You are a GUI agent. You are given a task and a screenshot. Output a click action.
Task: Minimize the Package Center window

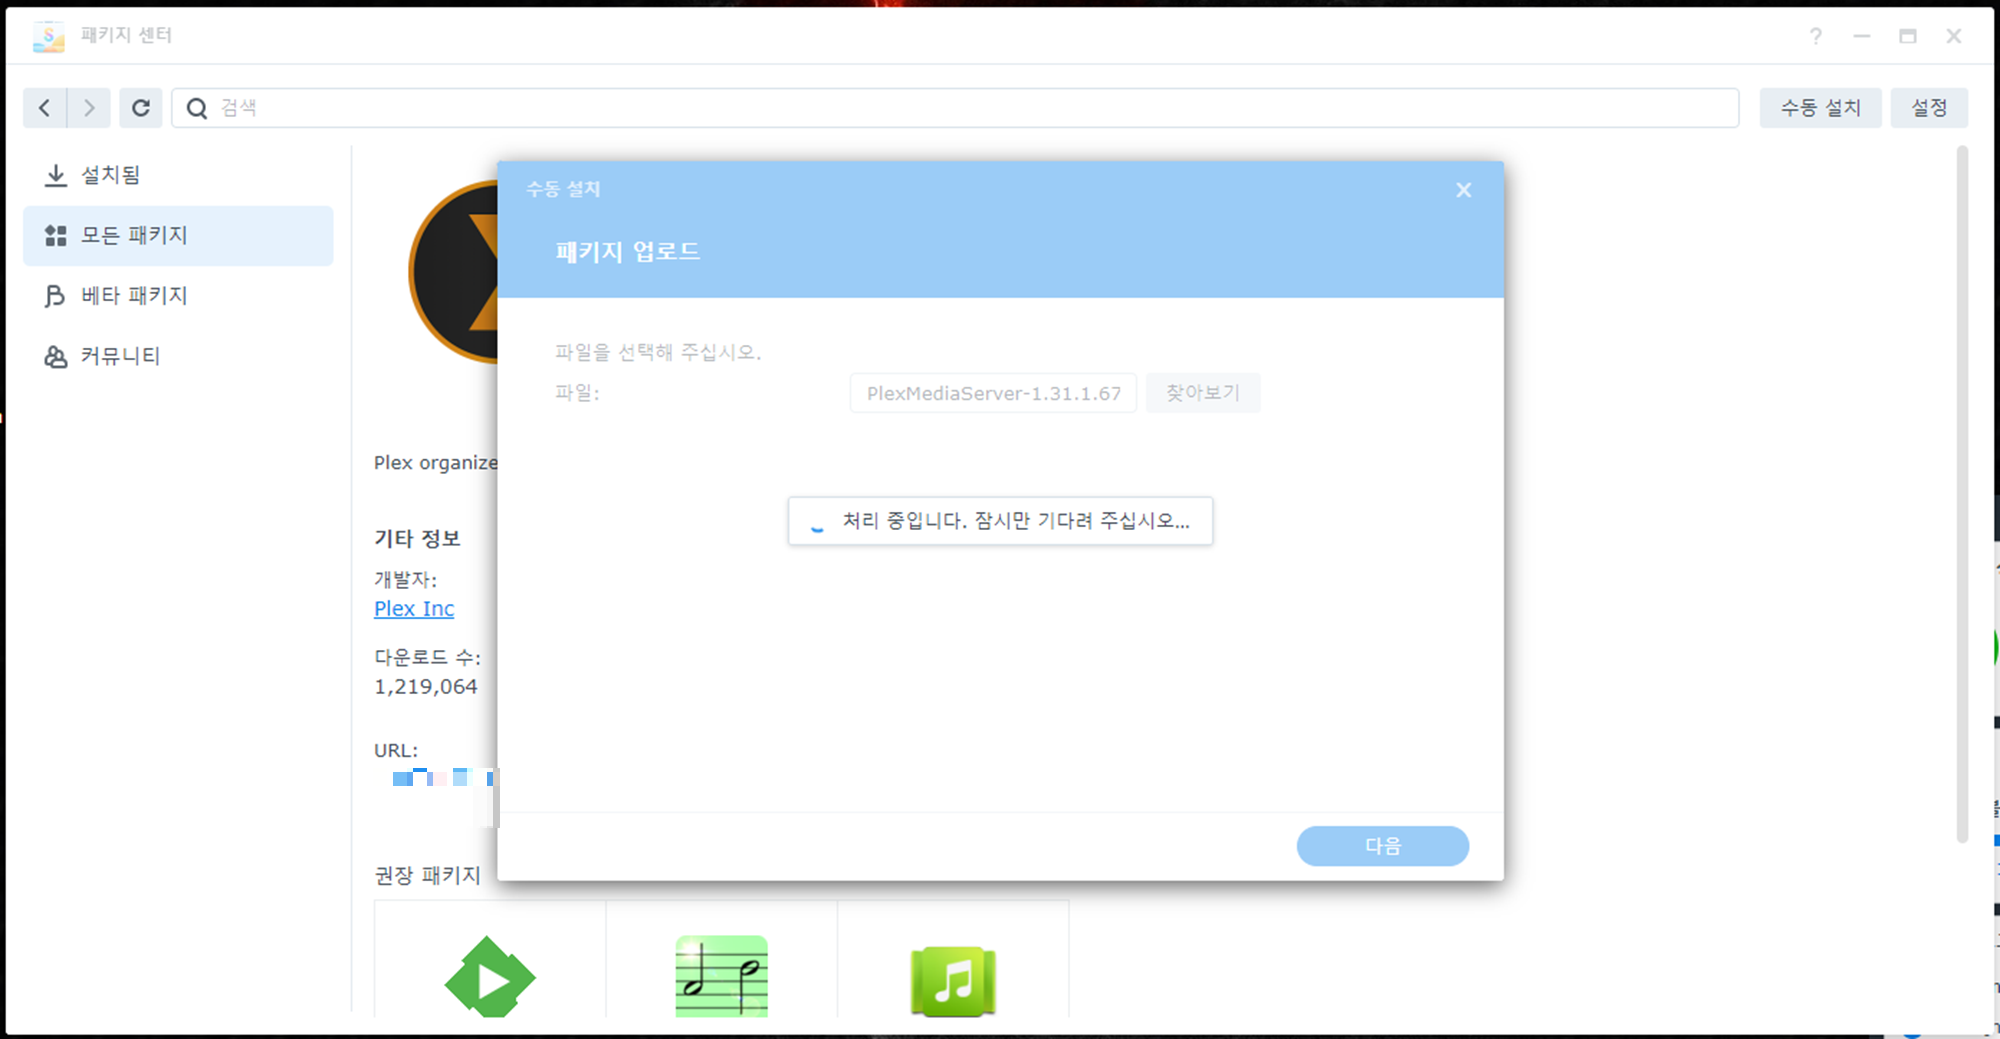(1862, 36)
